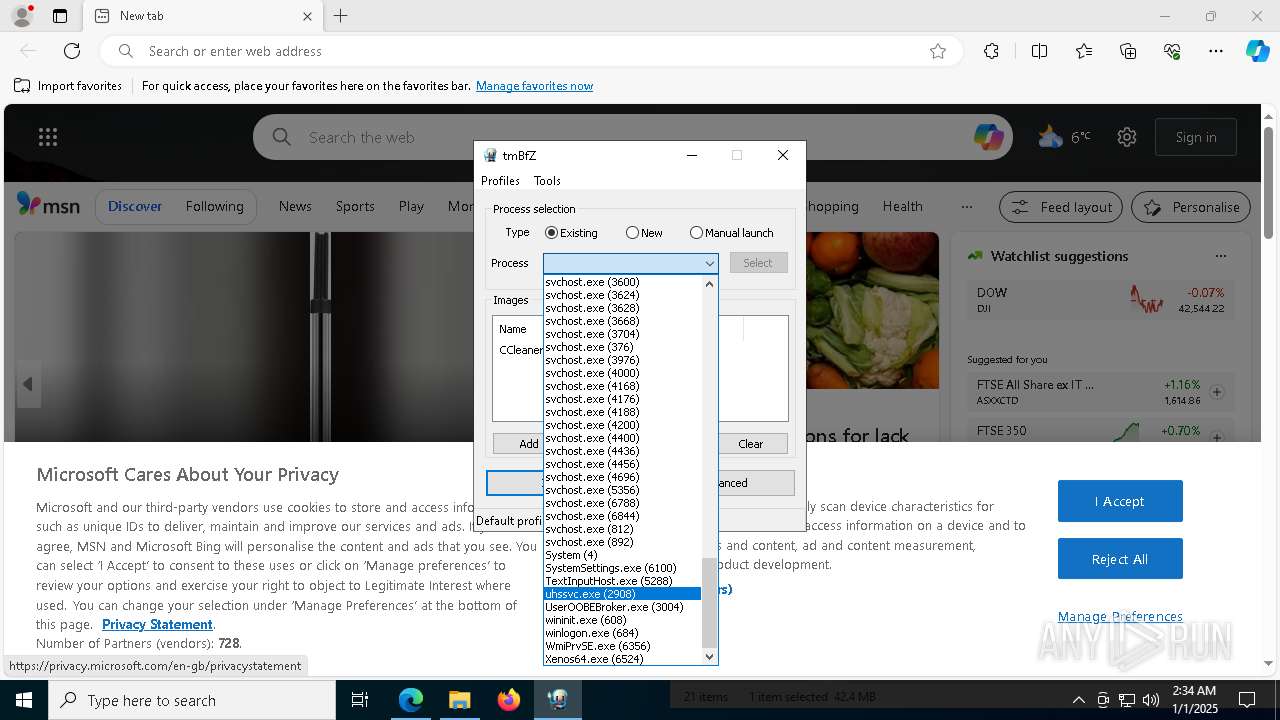Click the add to favorites star icon
This screenshot has height=720, width=1280.
[x=938, y=51]
